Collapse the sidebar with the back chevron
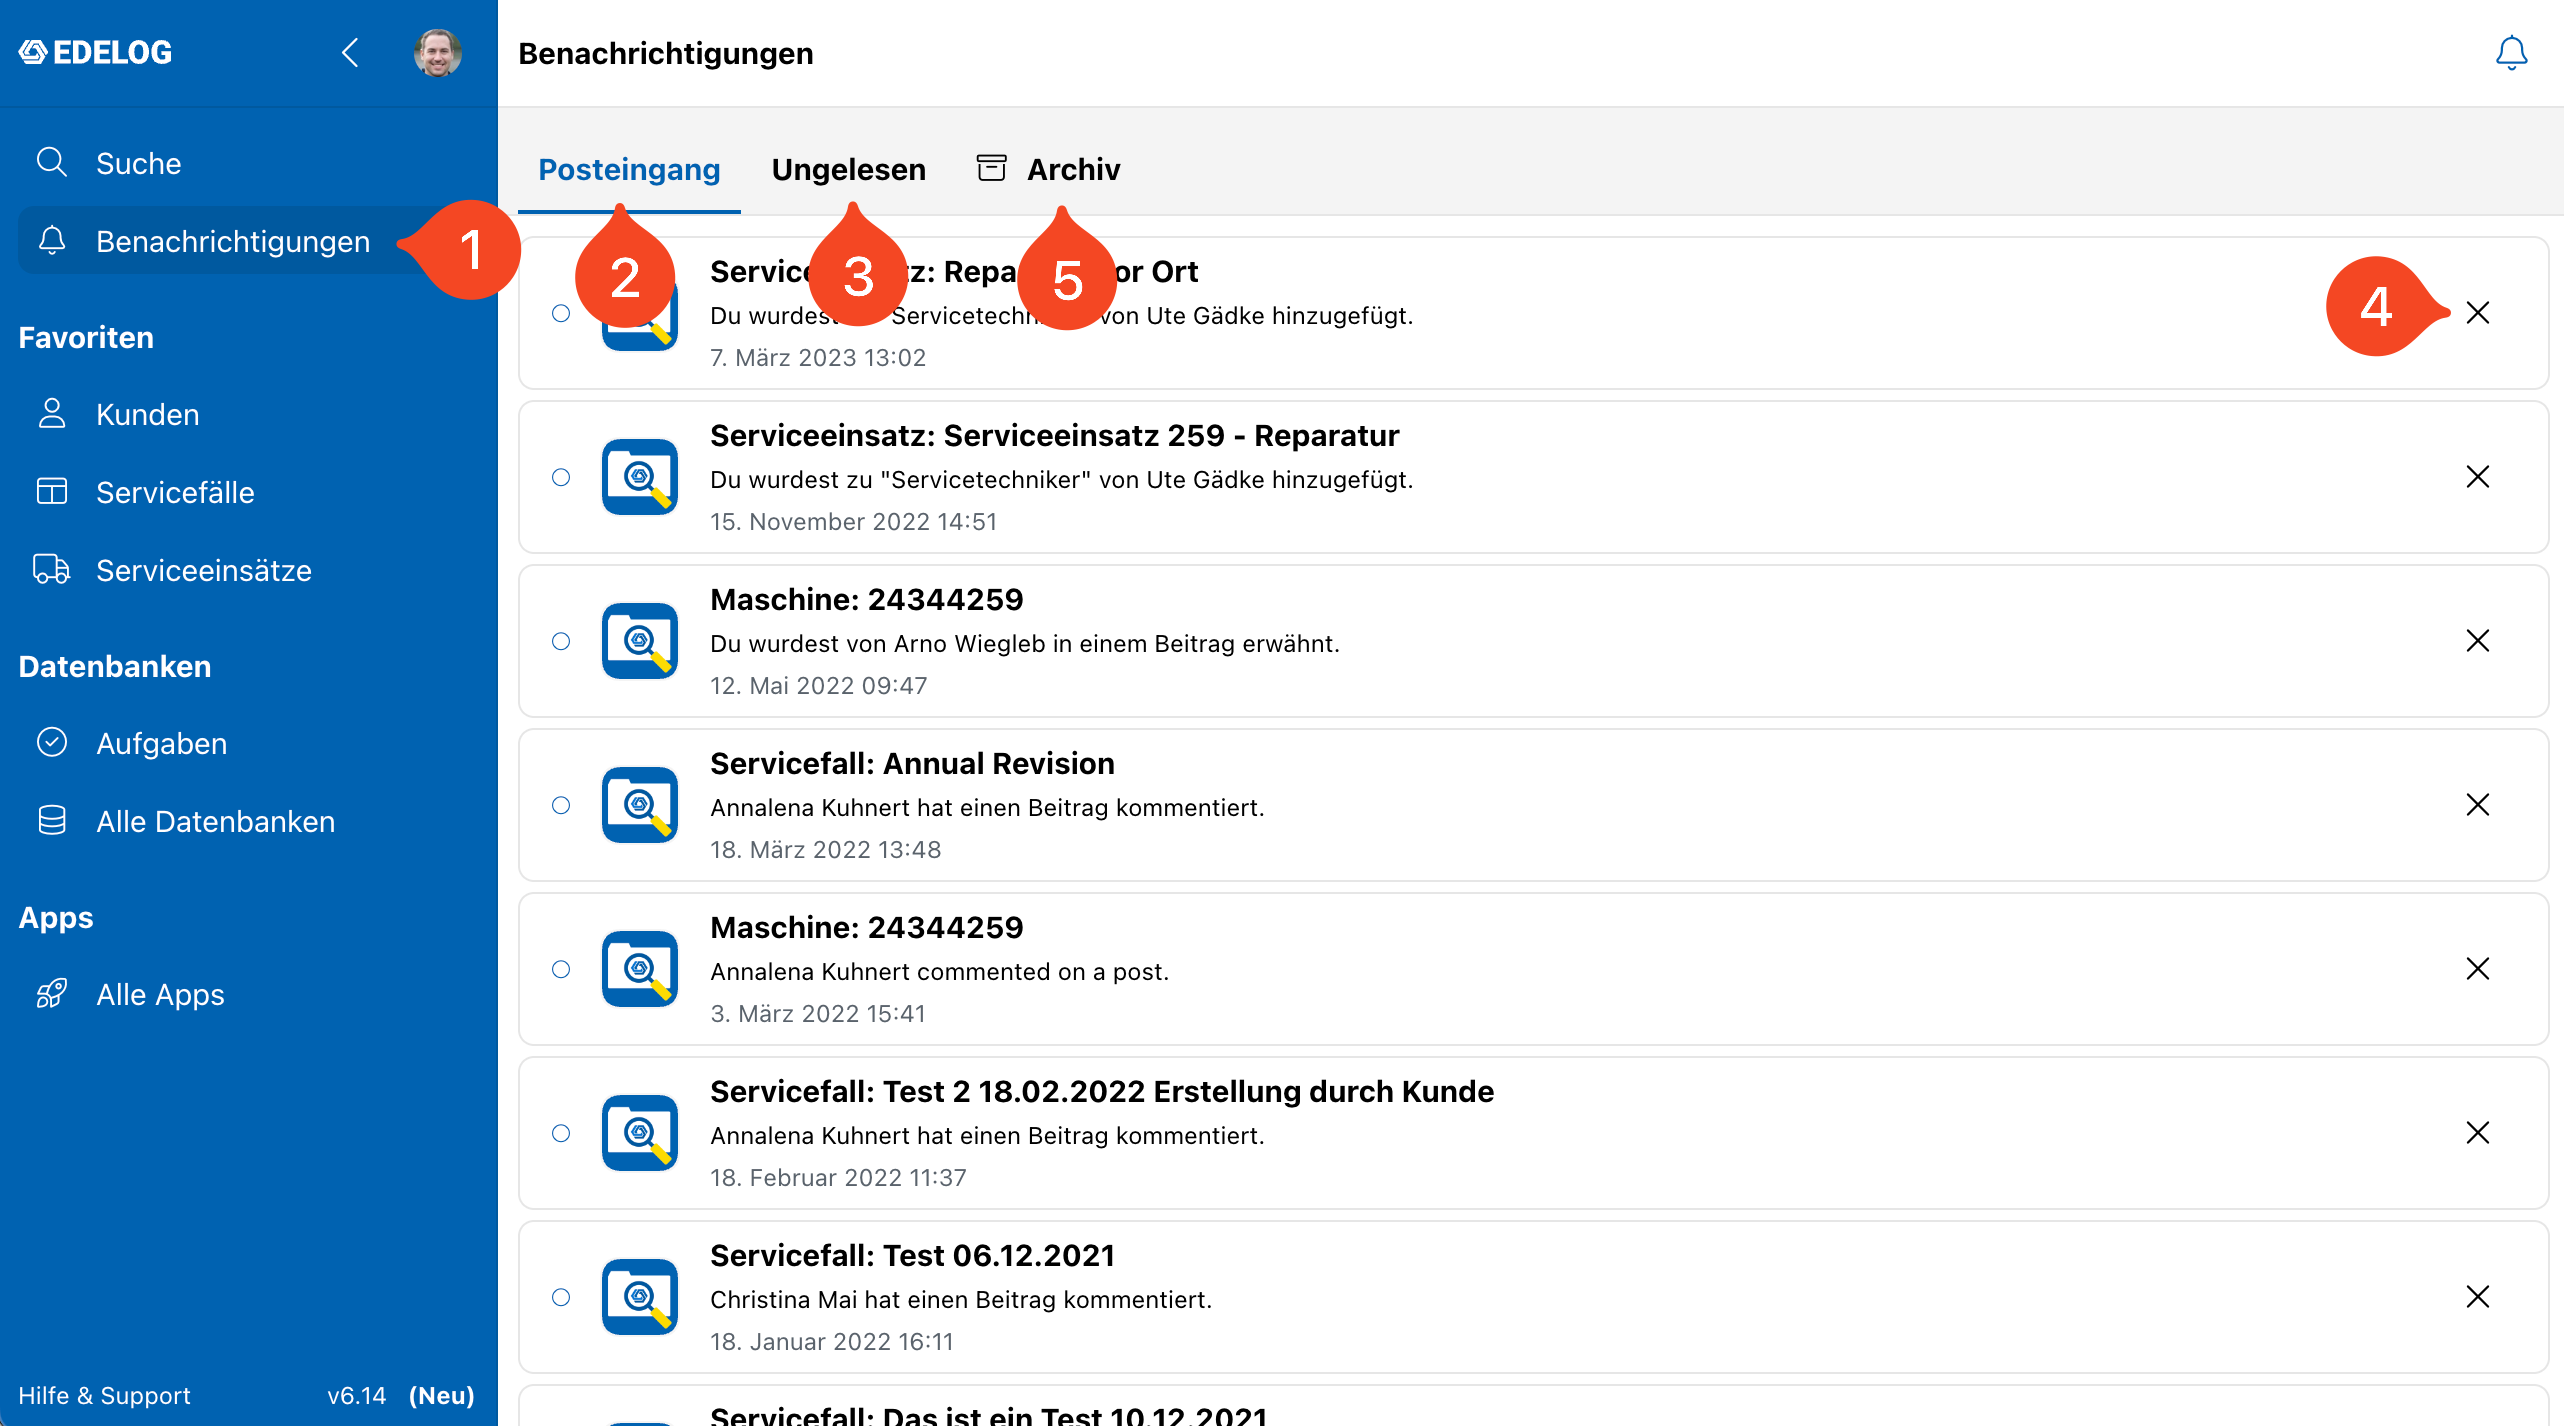 tap(350, 53)
